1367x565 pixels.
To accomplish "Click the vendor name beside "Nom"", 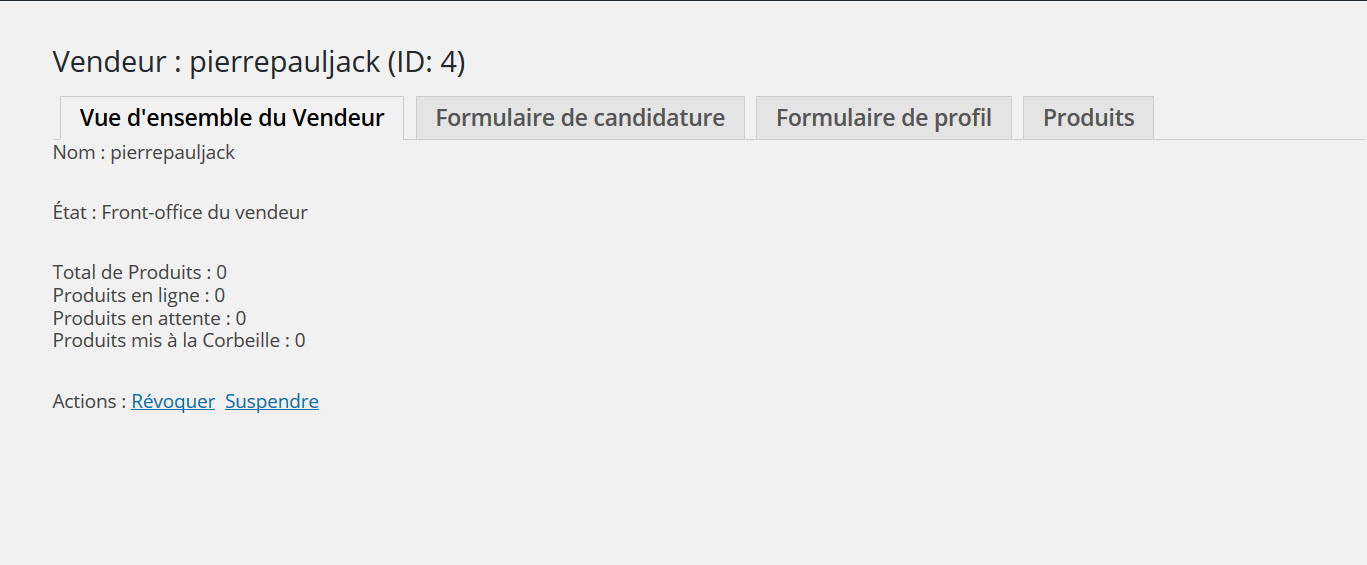I will 173,153.
